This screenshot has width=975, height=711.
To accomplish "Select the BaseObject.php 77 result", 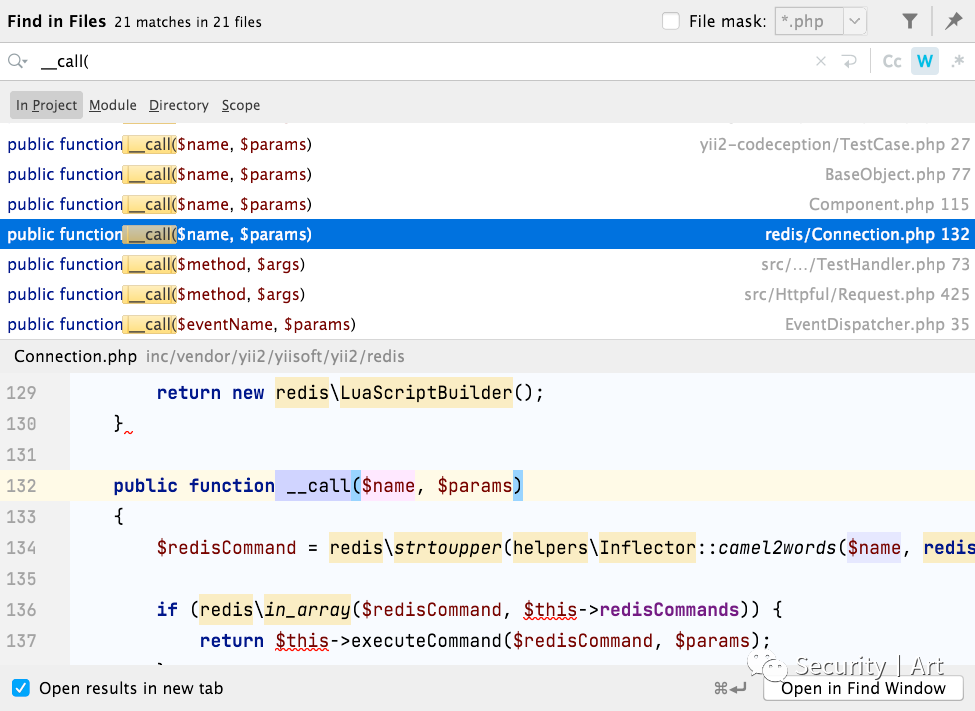I will click(488, 174).
